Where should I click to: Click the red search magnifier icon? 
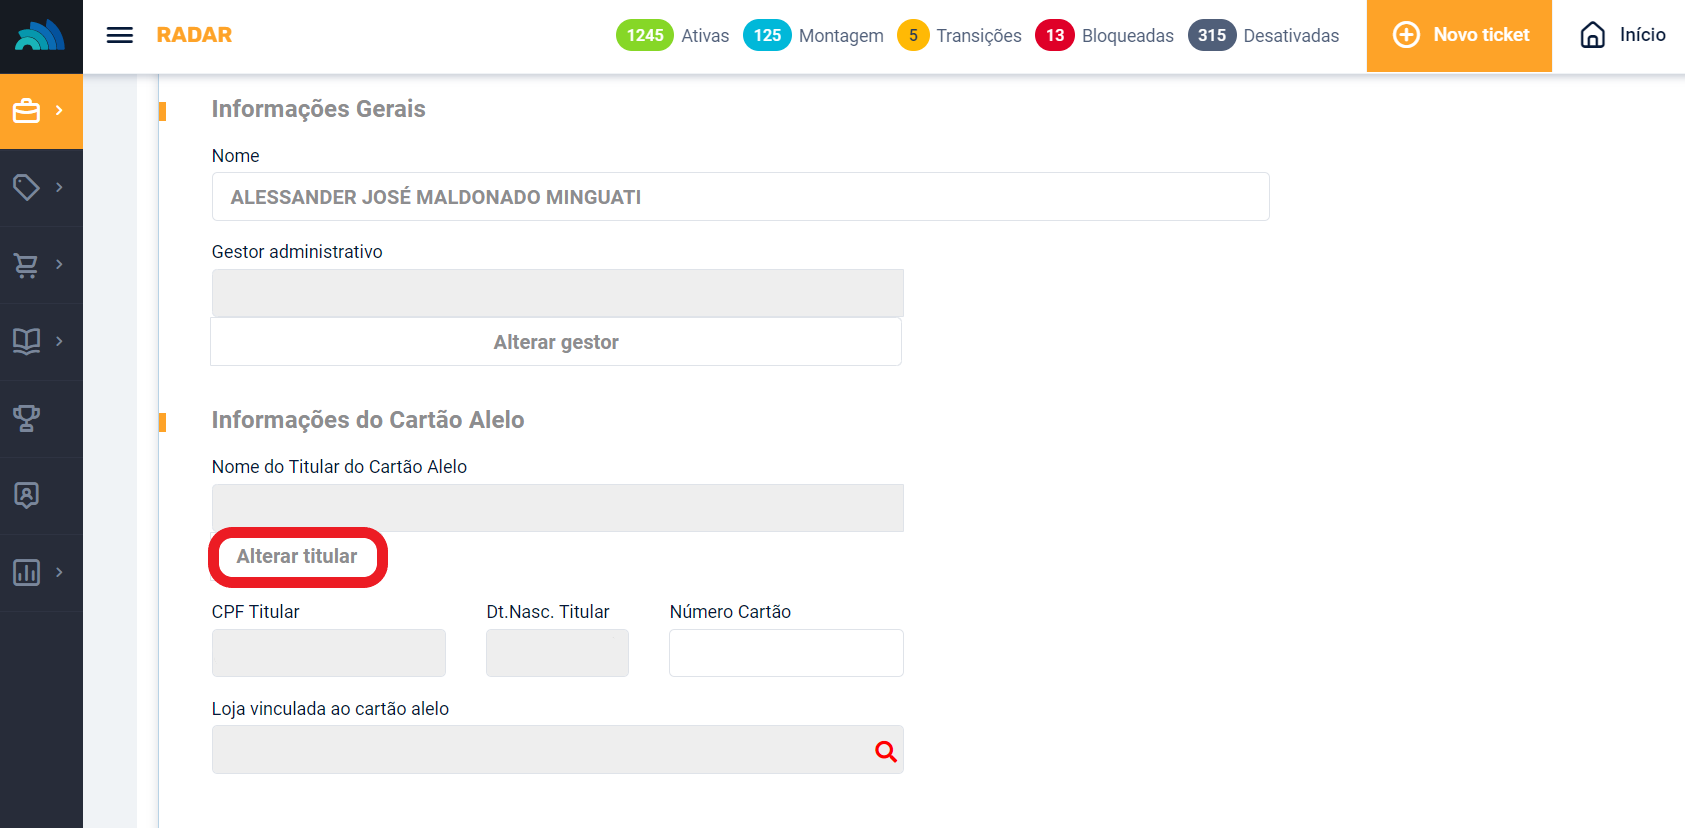pyautogui.click(x=885, y=751)
